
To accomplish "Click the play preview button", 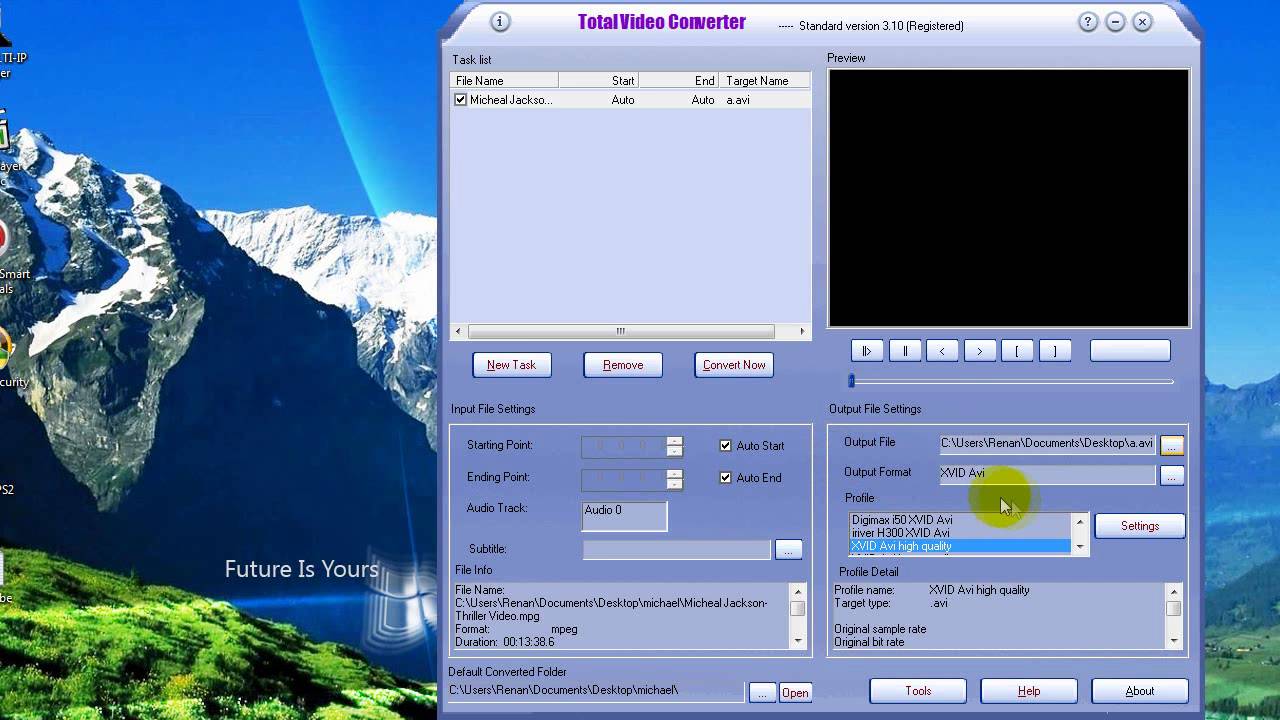I will [x=867, y=351].
